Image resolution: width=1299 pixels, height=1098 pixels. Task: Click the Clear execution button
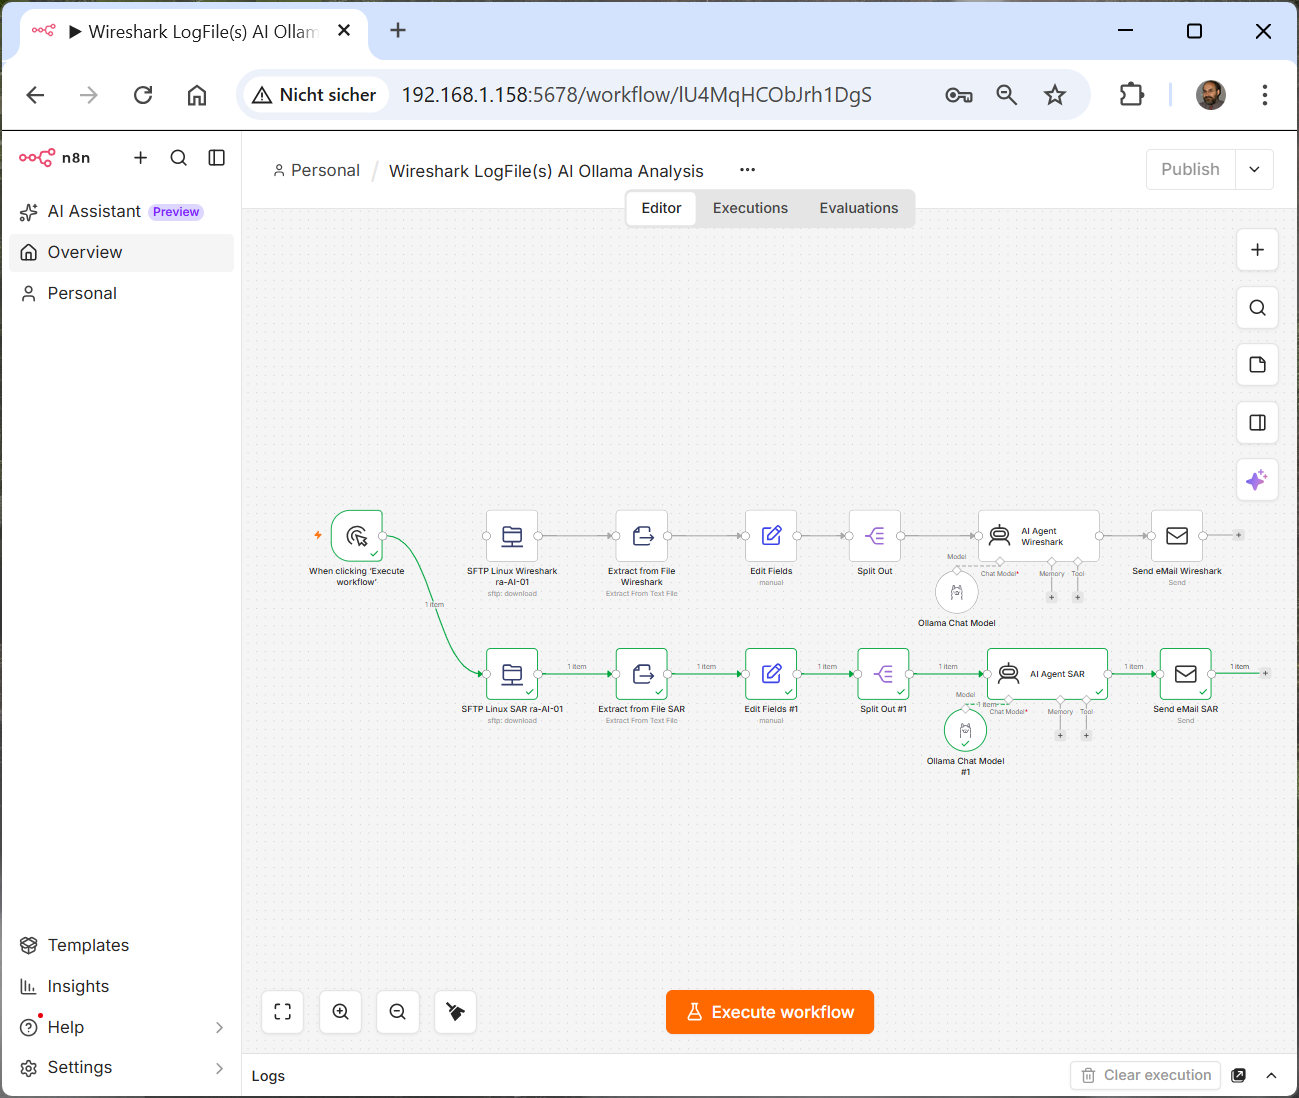click(x=1145, y=1075)
